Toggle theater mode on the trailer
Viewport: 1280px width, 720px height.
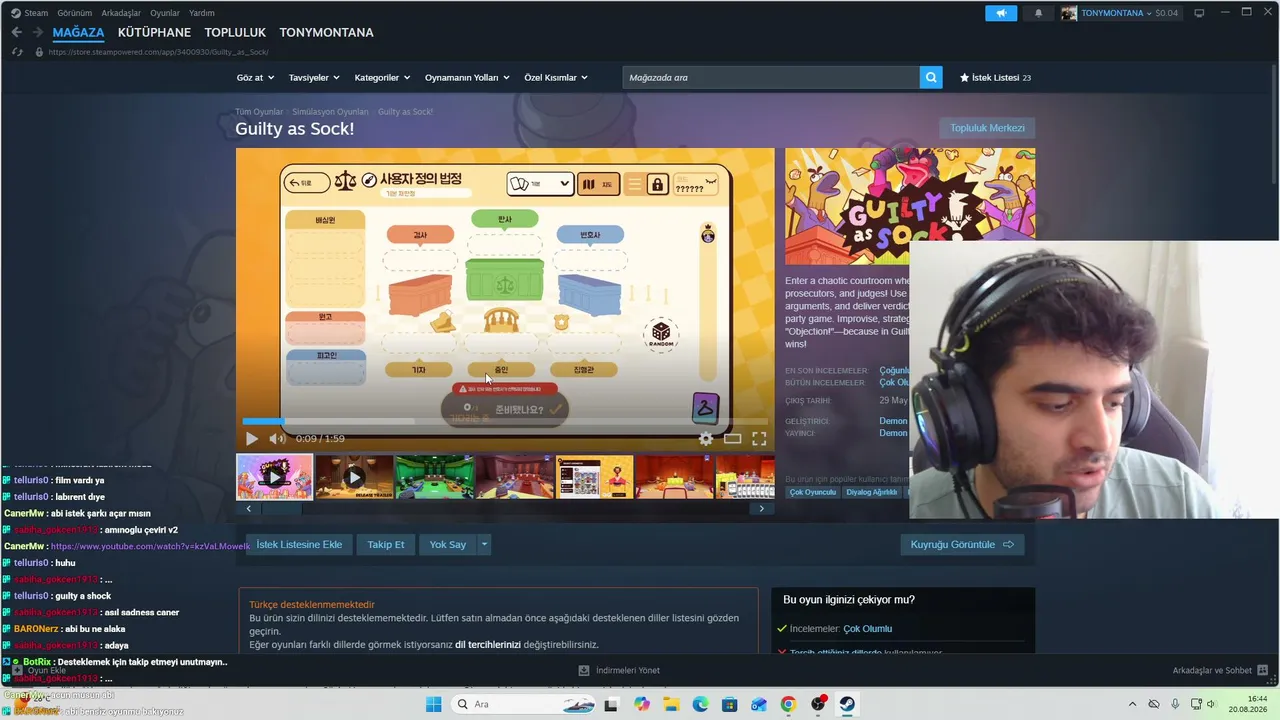click(733, 438)
